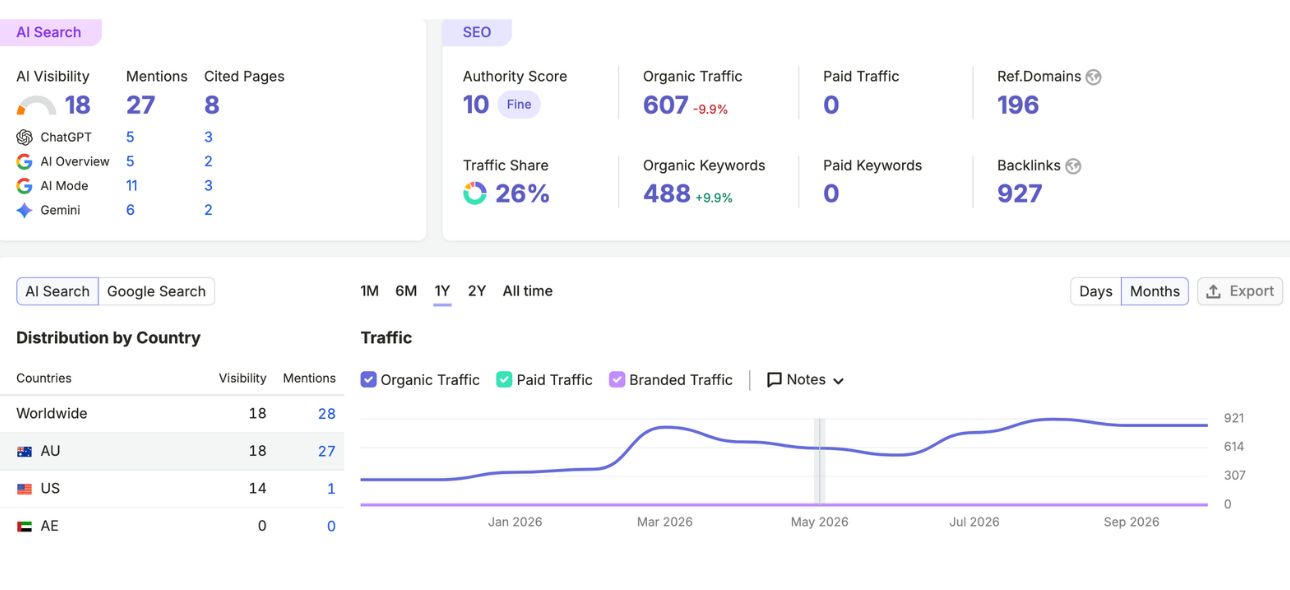Click the Google icon beside AI Mode

[25, 186]
